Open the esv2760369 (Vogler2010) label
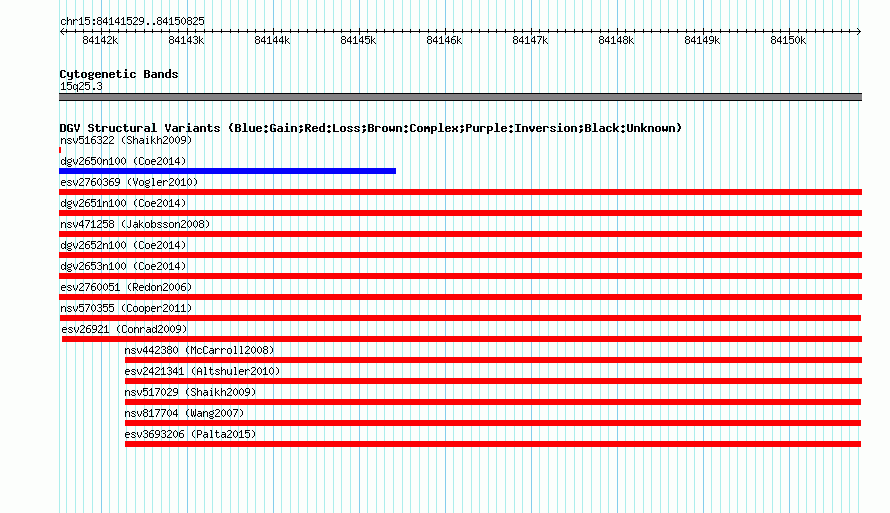The height and width of the screenshot is (513, 890). coord(129,182)
